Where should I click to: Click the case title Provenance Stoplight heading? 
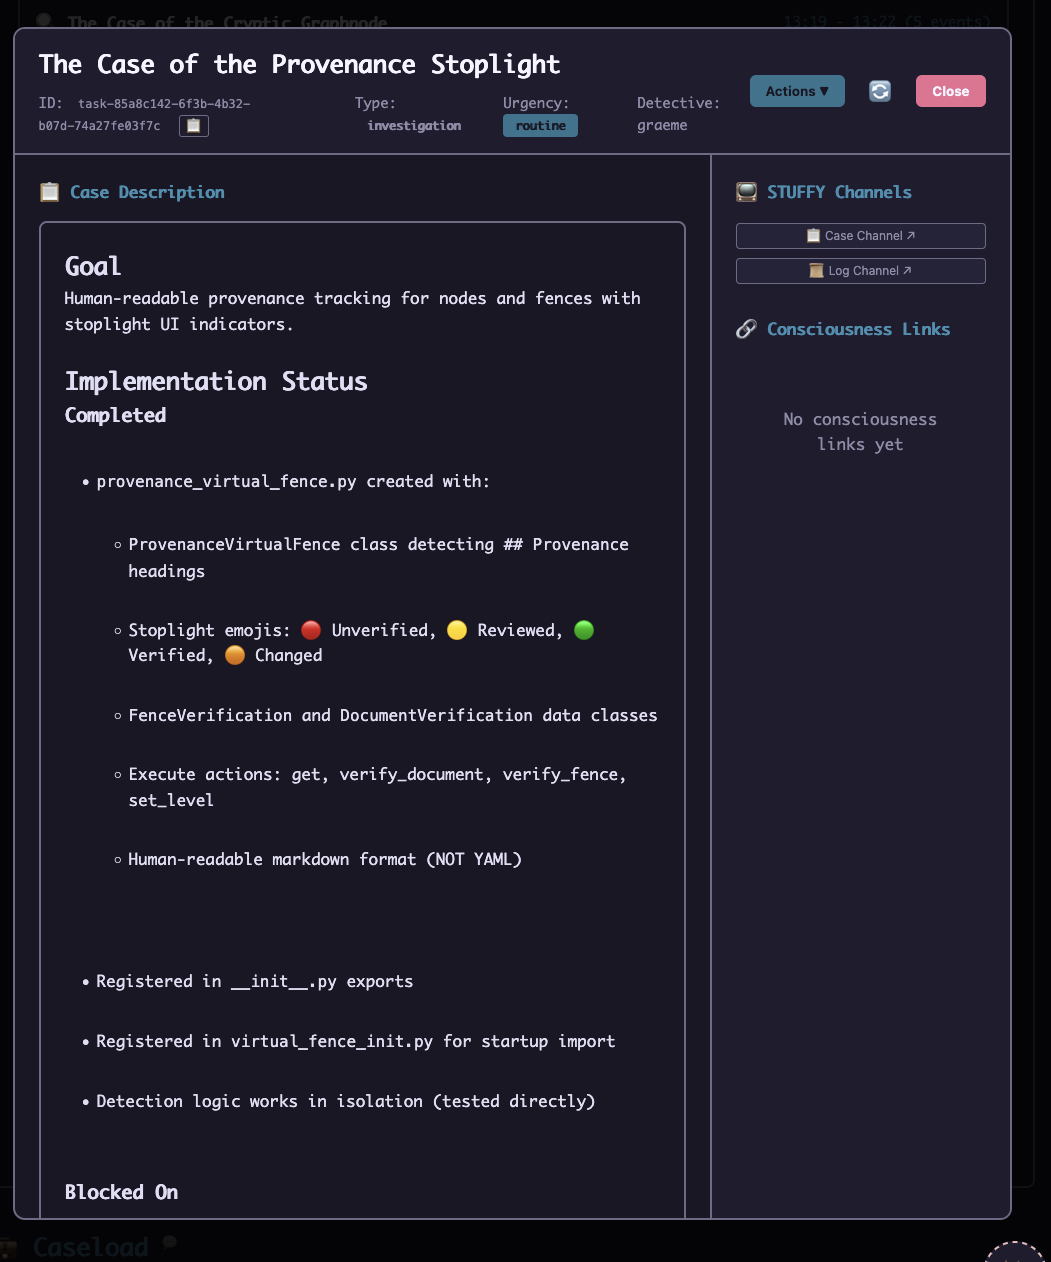pyautogui.click(x=299, y=65)
